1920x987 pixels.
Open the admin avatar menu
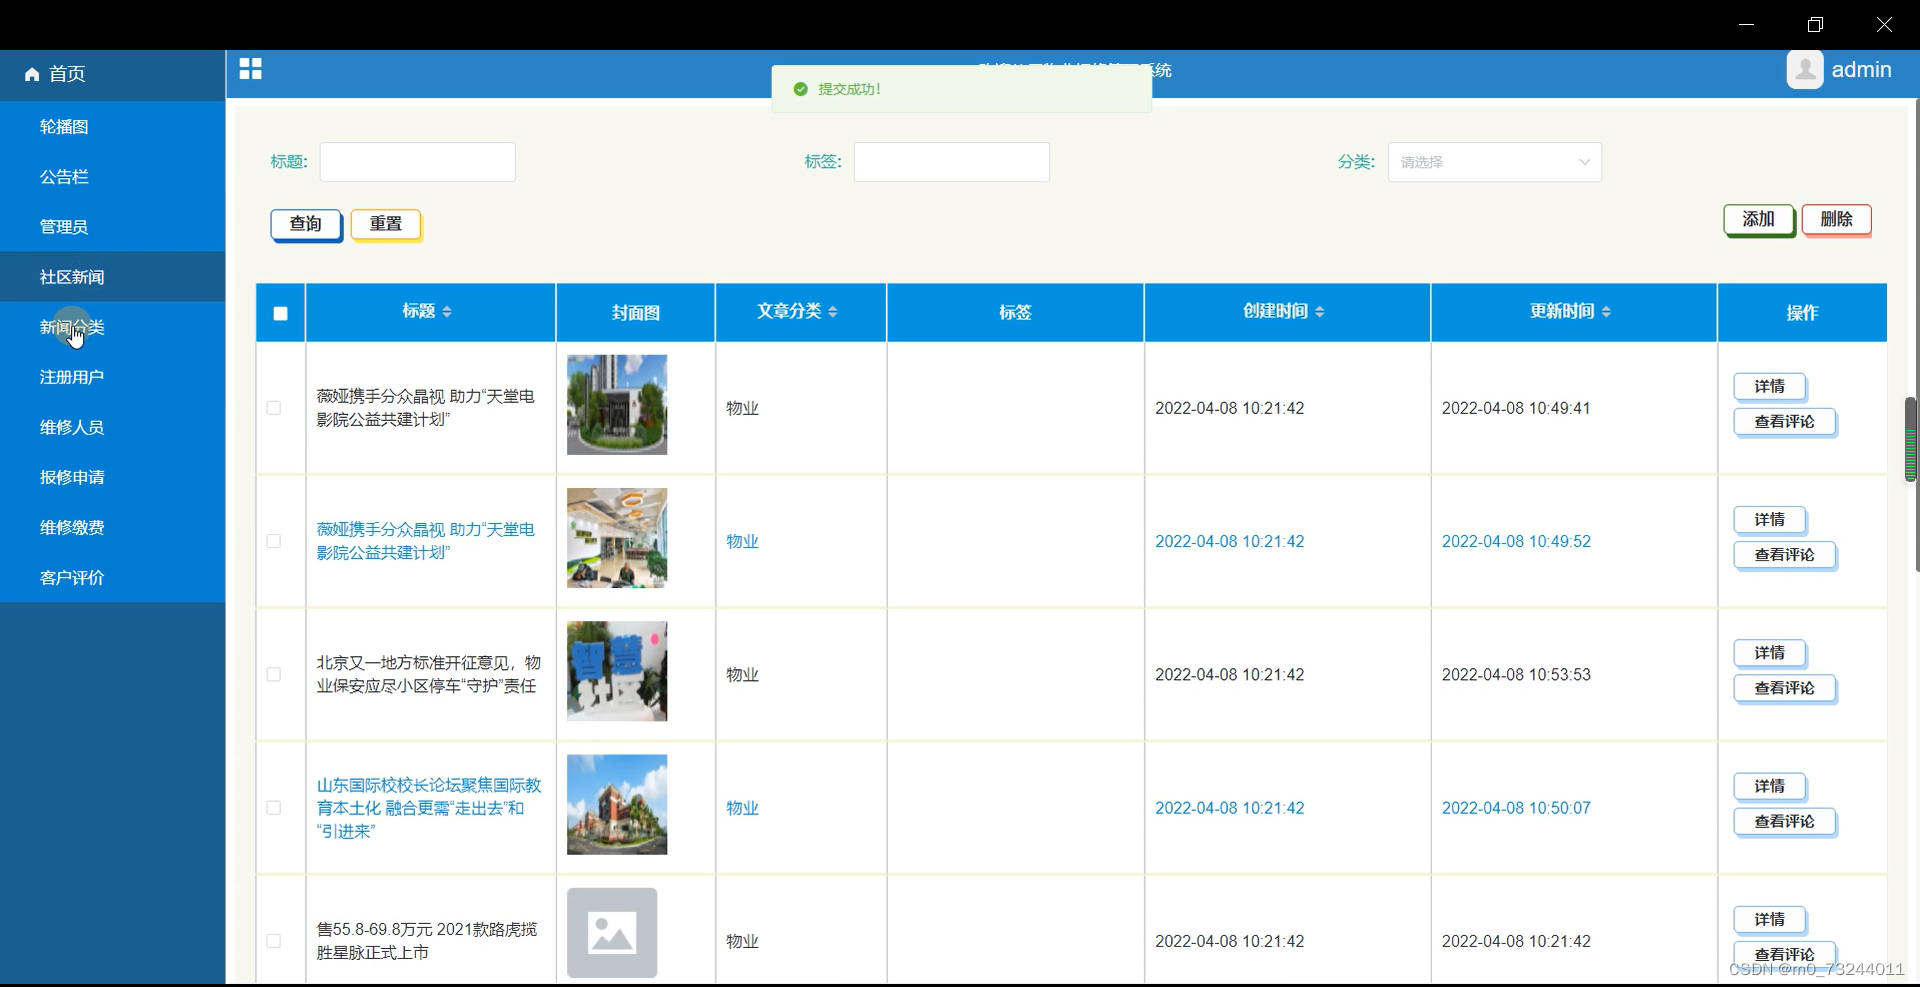point(1806,69)
